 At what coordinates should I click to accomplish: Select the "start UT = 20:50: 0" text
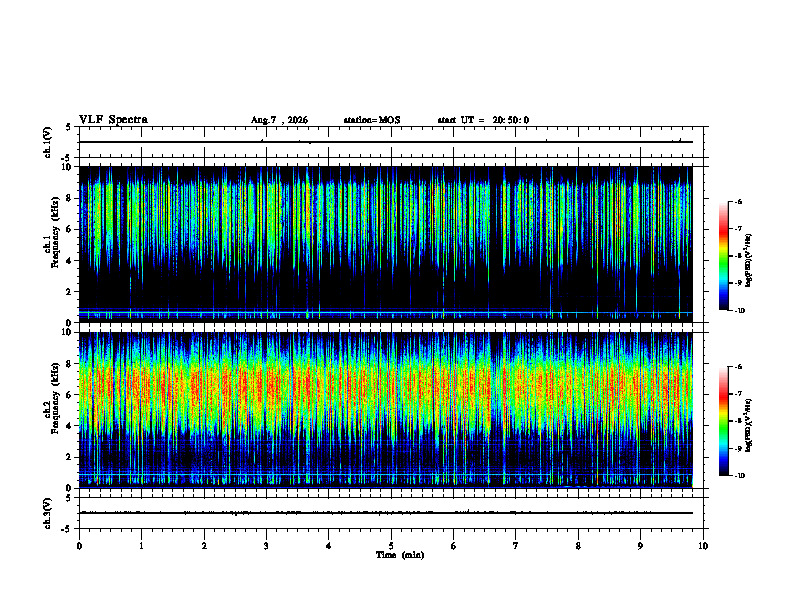(483, 120)
